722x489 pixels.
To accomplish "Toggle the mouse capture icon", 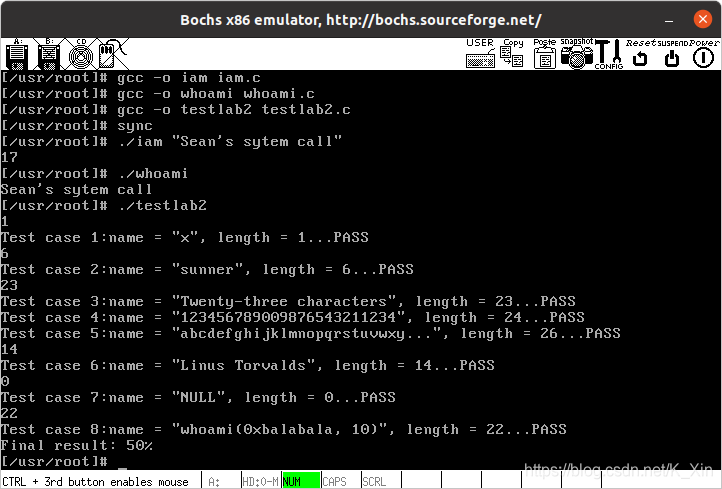I will [112, 54].
